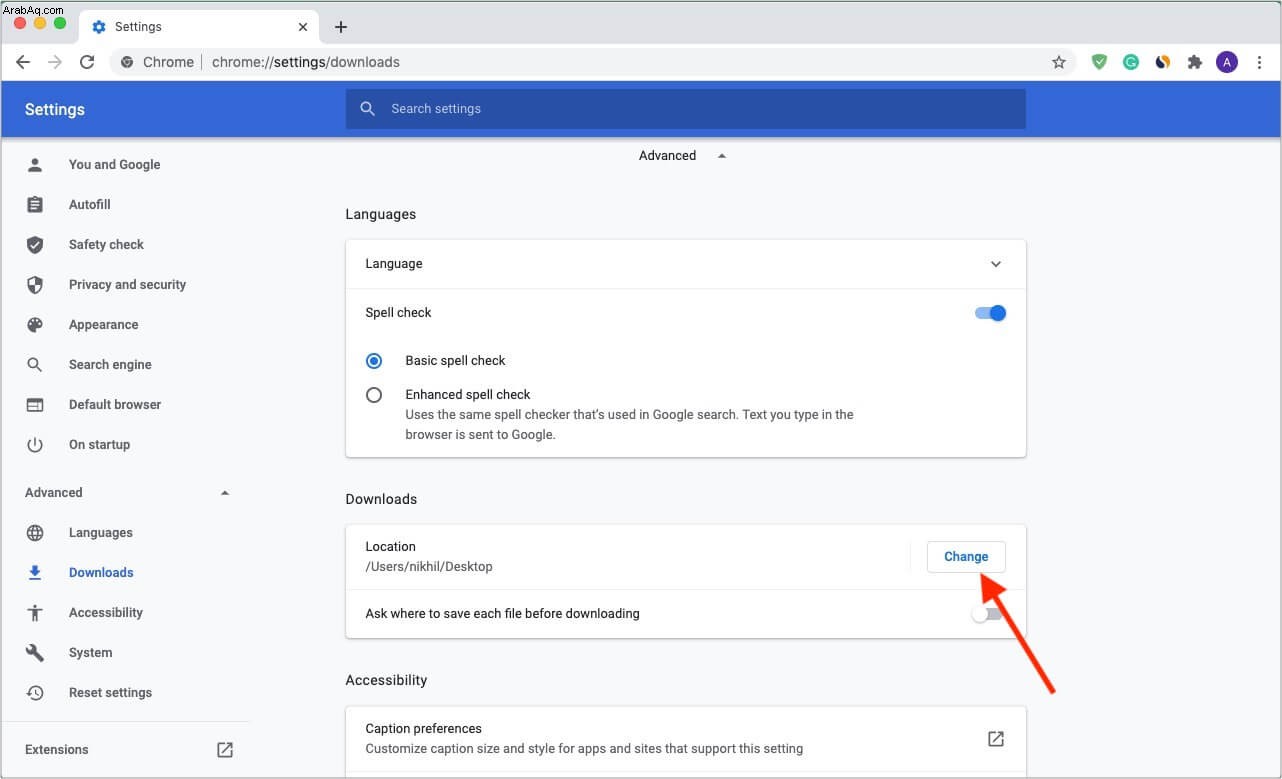This screenshot has width=1282, height=779.
Task: Open Search engine settings
Action: [110, 365]
